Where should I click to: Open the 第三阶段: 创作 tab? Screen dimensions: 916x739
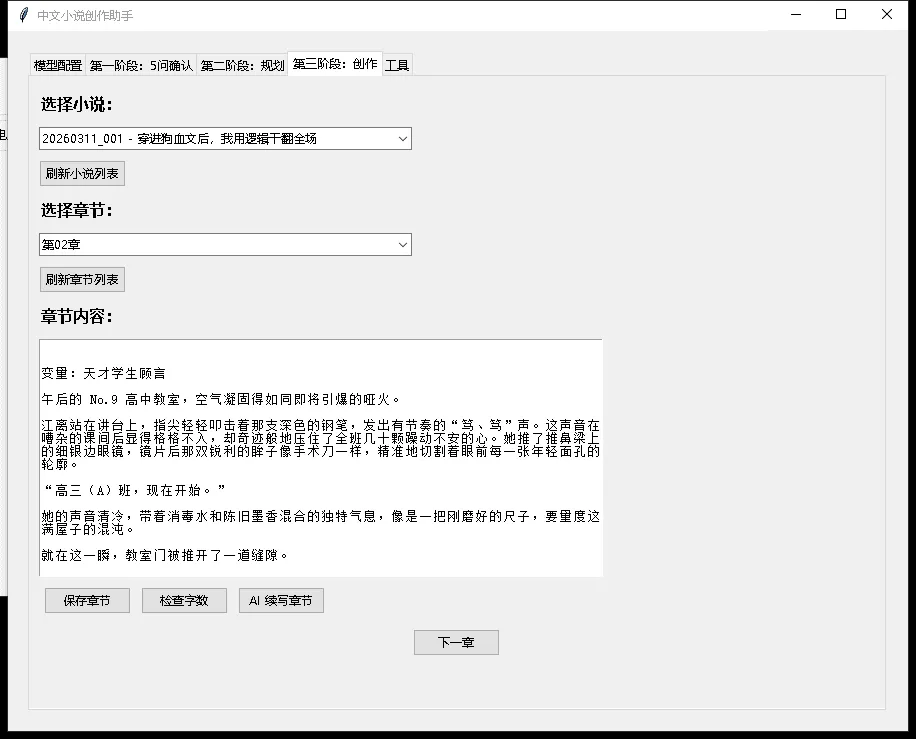(x=335, y=63)
